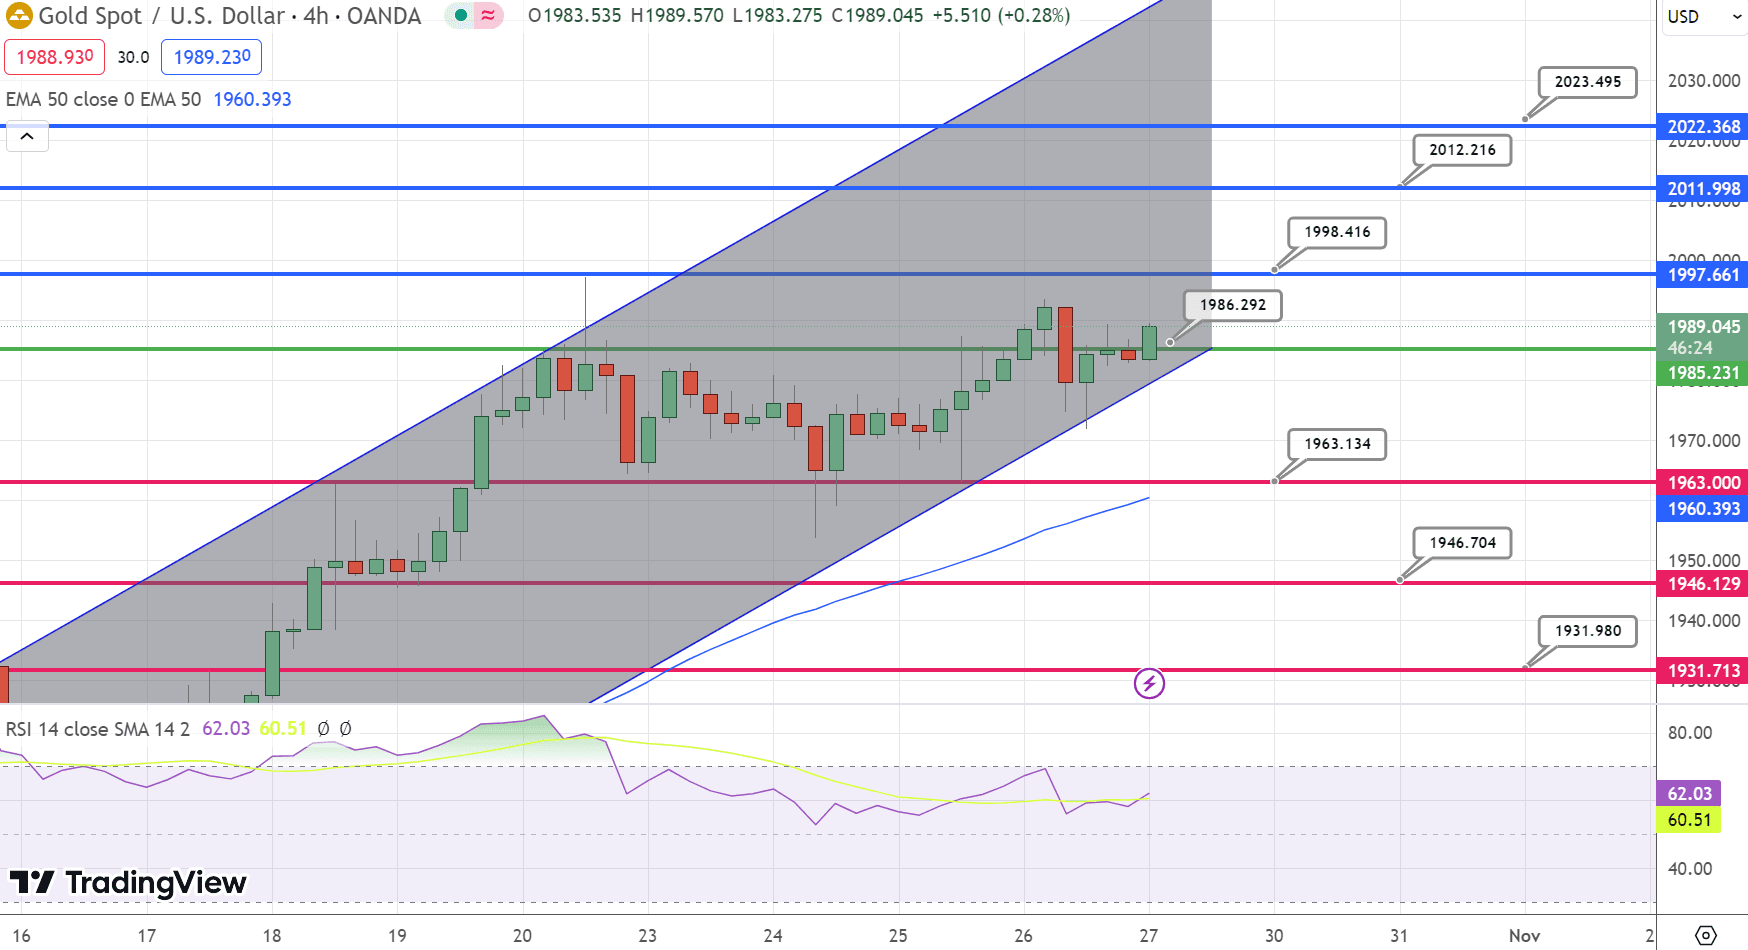Image resolution: width=1748 pixels, height=950 pixels.
Task: Click Nov on the time axis
Action: tap(1524, 936)
